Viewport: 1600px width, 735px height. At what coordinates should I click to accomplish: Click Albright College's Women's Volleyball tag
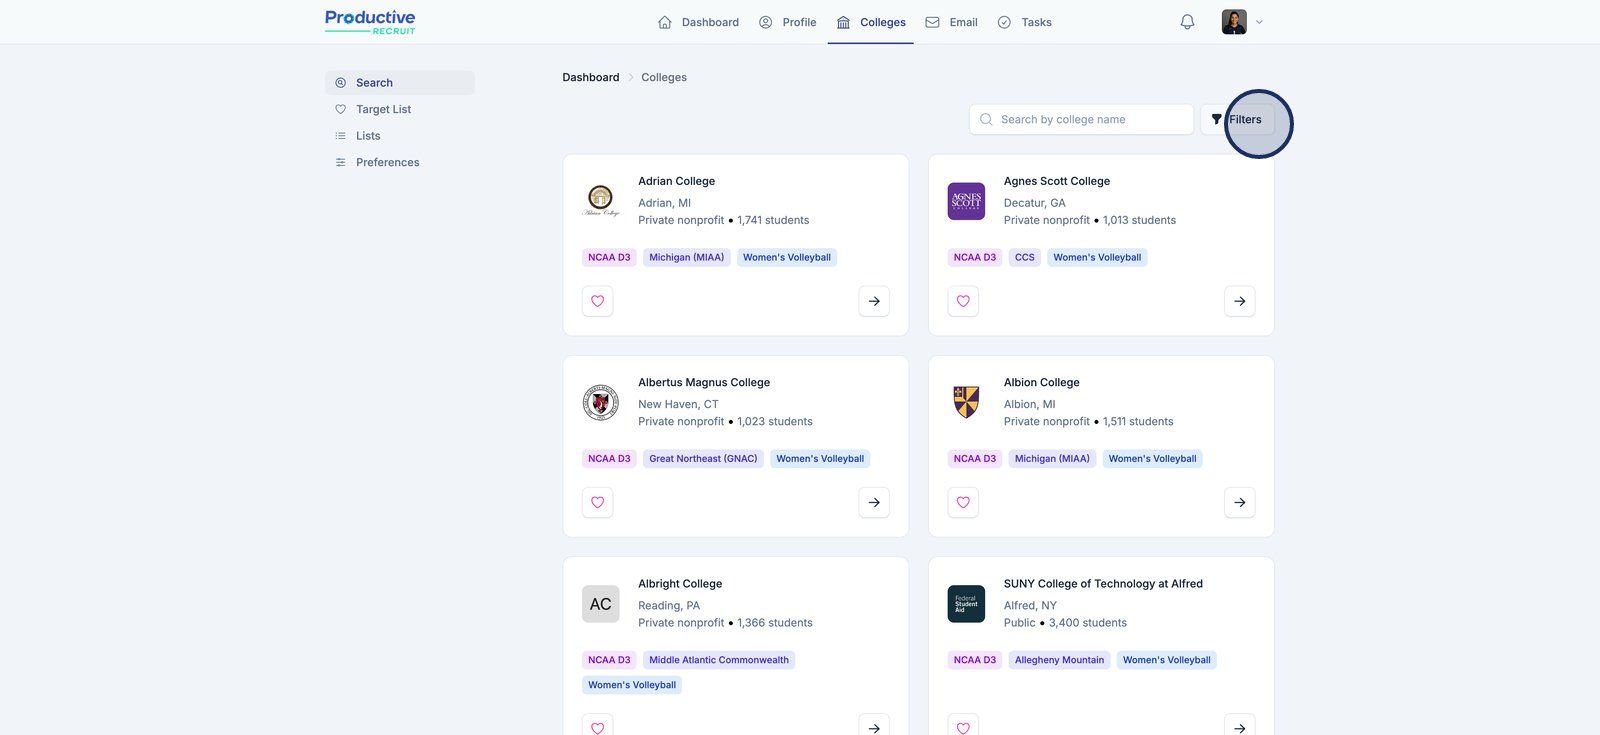tap(632, 685)
